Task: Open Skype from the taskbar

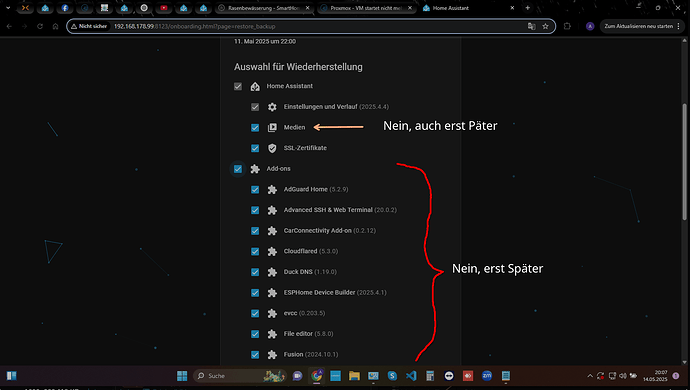Action: pyautogui.click(x=392, y=376)
